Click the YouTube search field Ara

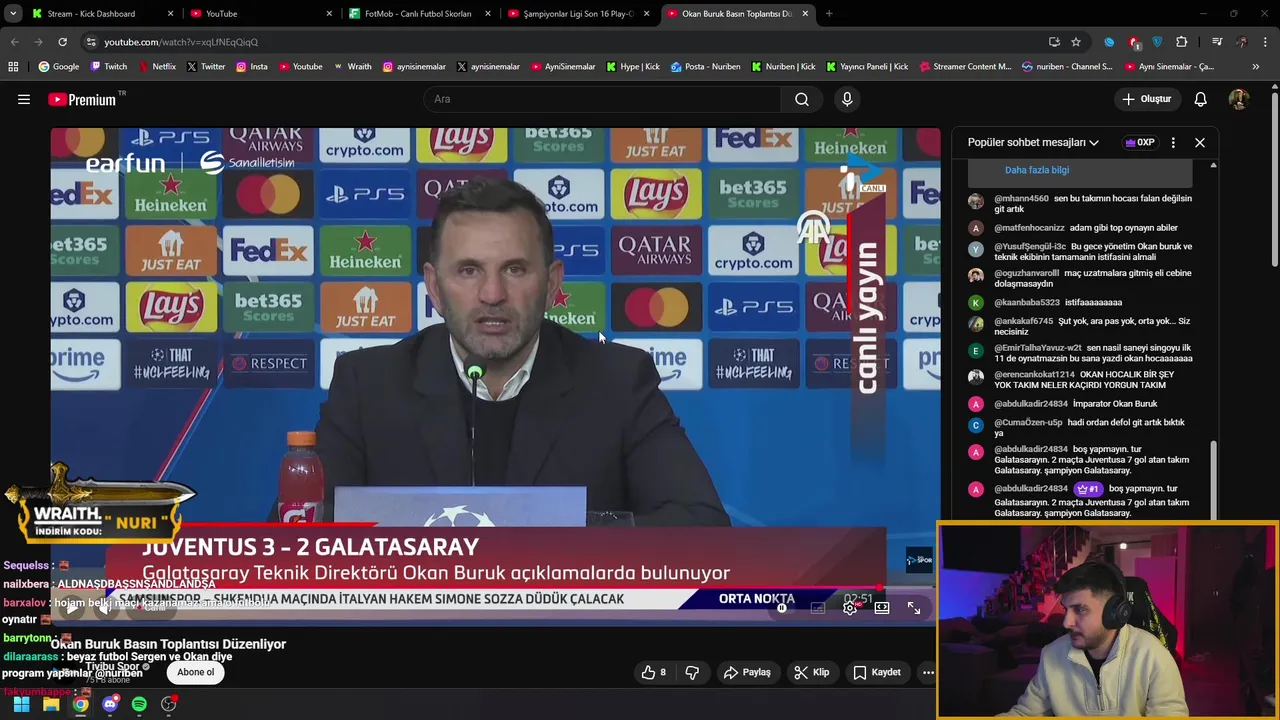click(603, 99)
